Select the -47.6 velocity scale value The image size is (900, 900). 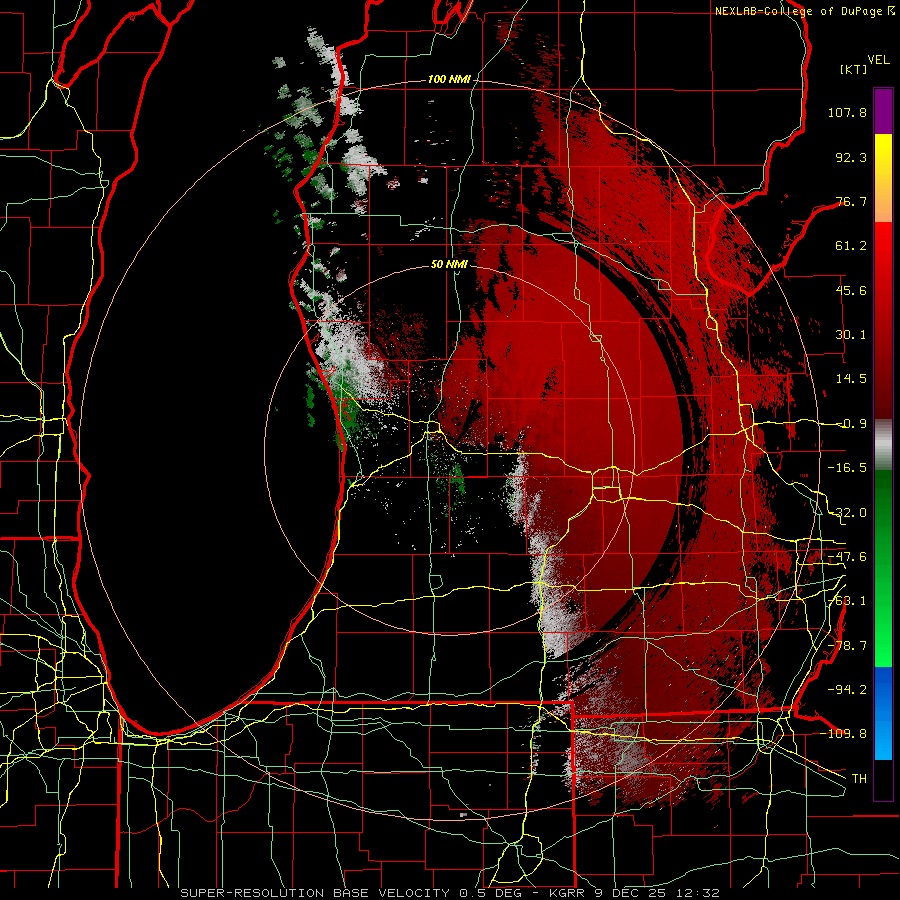pos(847,557)
